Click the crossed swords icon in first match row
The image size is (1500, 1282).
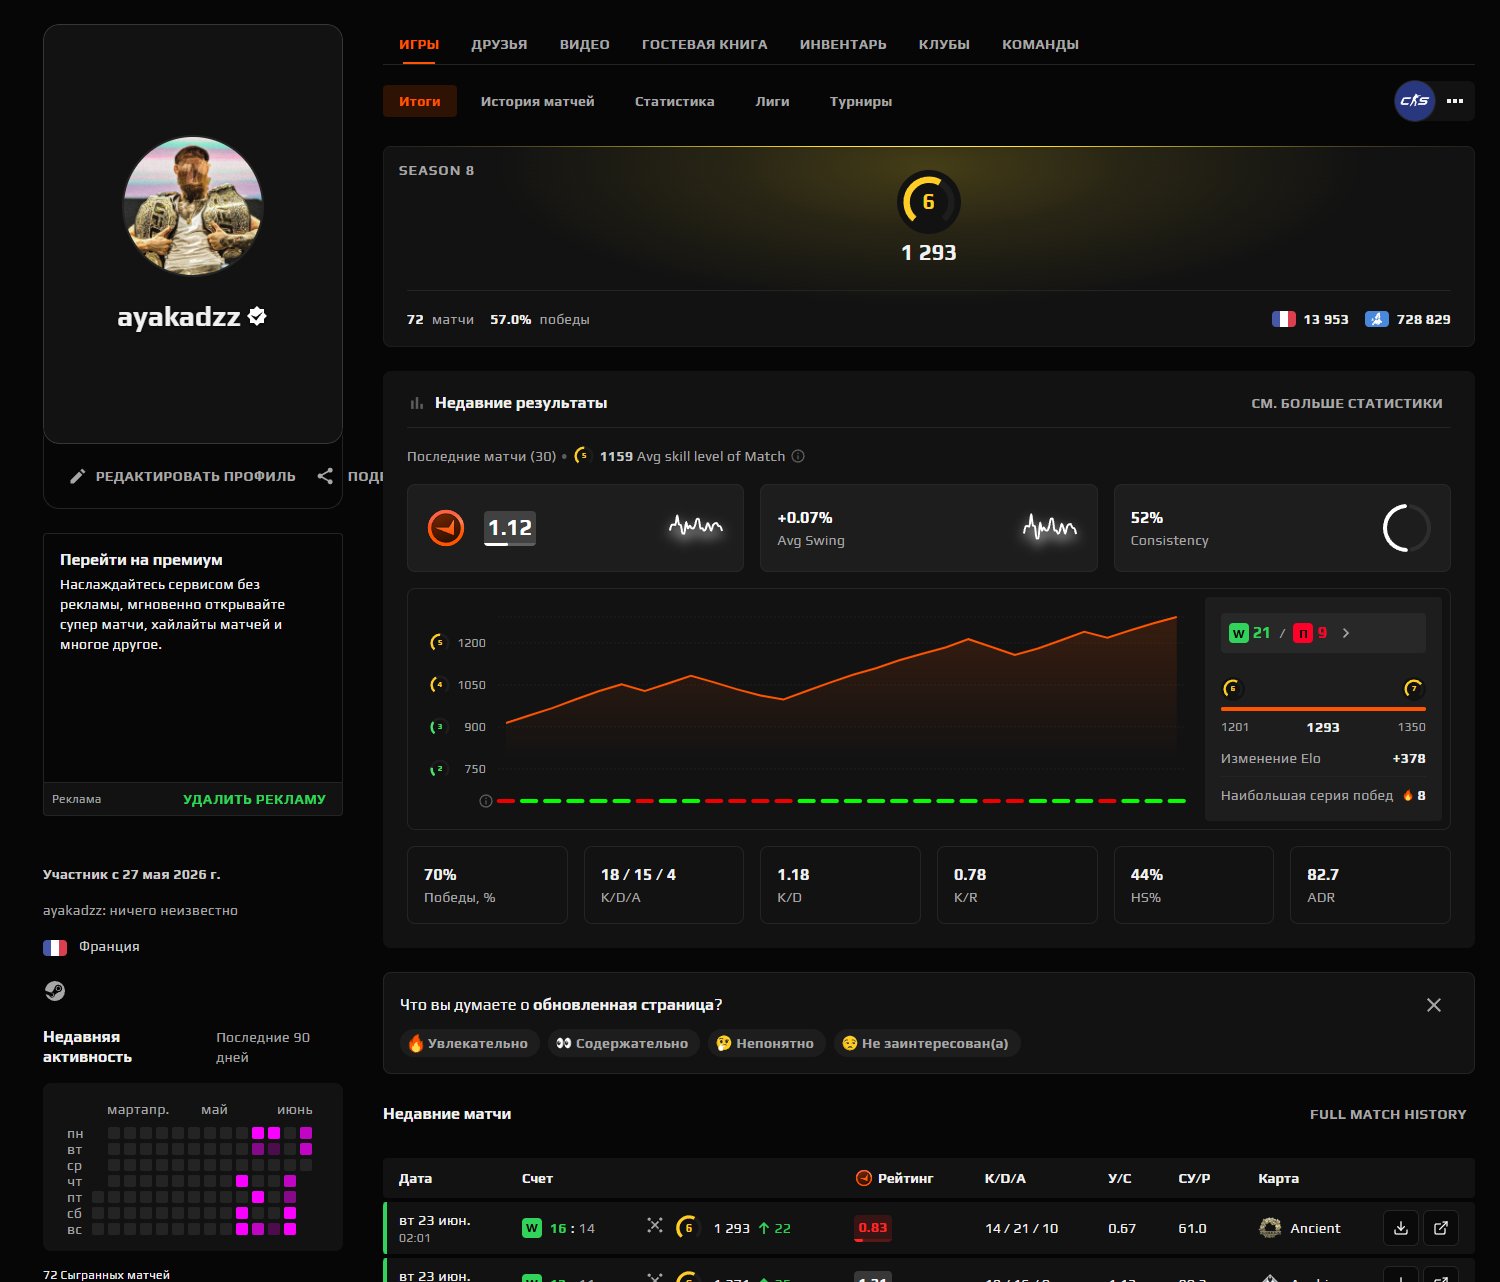point(655,1226)
